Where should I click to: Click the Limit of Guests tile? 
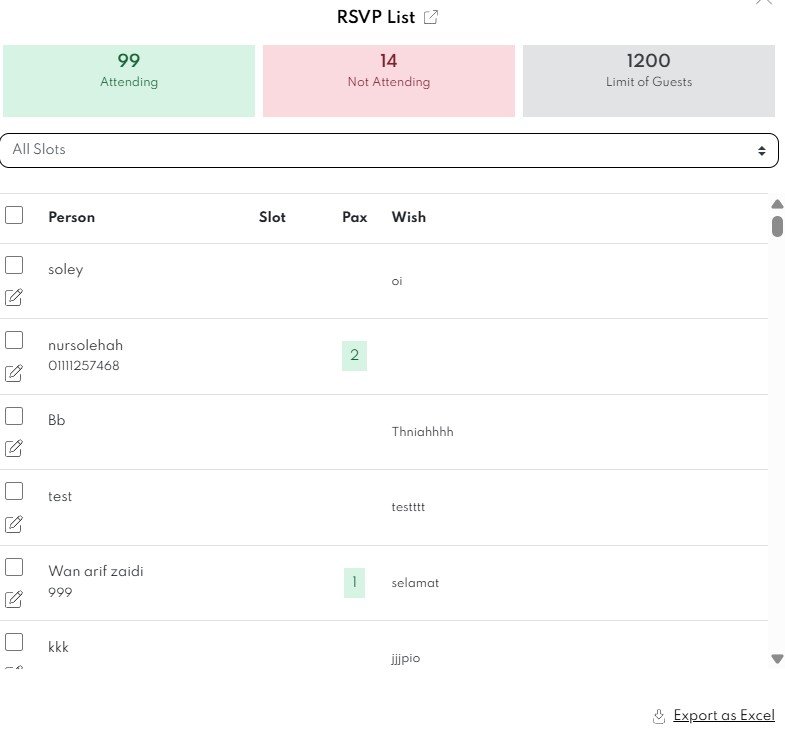tap(648, 81)
